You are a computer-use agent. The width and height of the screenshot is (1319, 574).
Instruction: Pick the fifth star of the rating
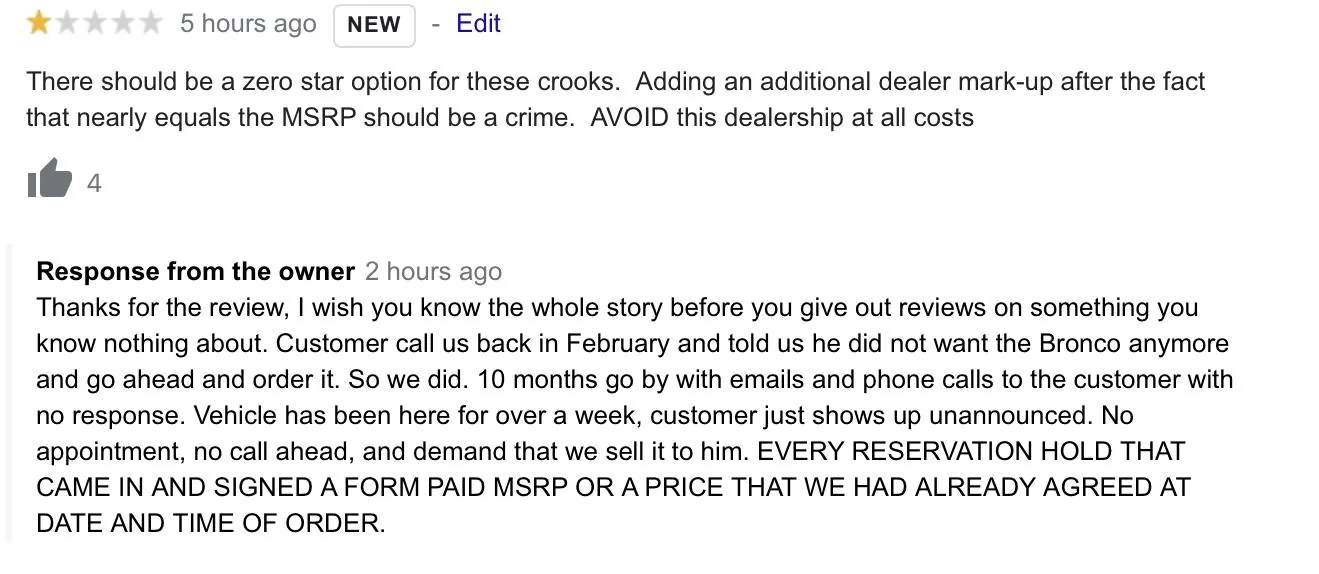coord(150,23)
